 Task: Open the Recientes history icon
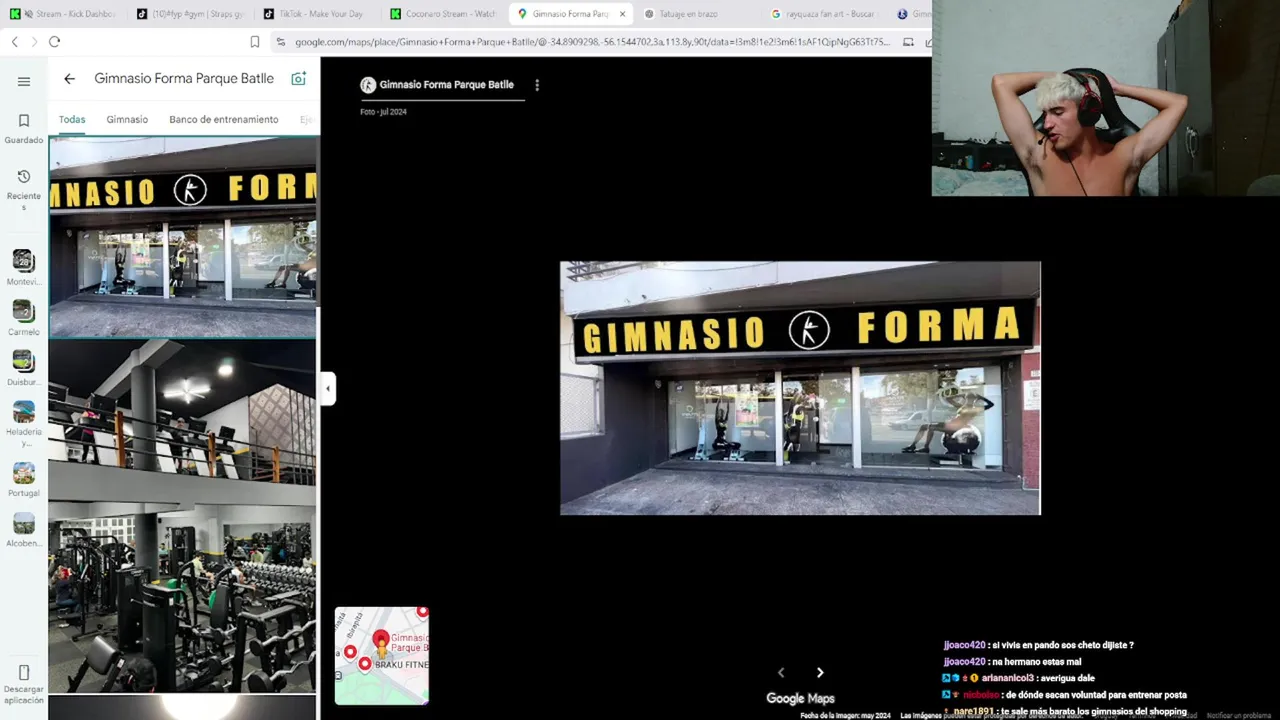pos(24,176)
